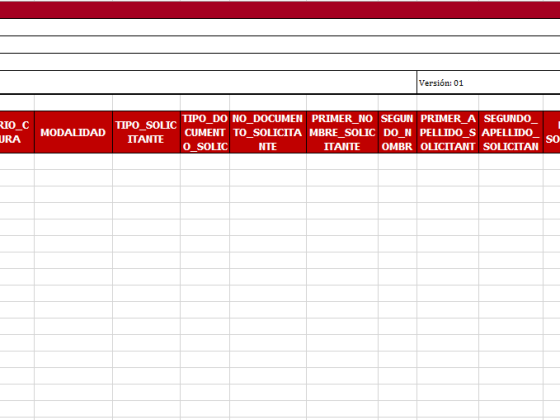Click first empty cell under PRIMER_NOMBRE_SOLICITANTE
Viewport: 560px width, 420px height.
[342, 161]
